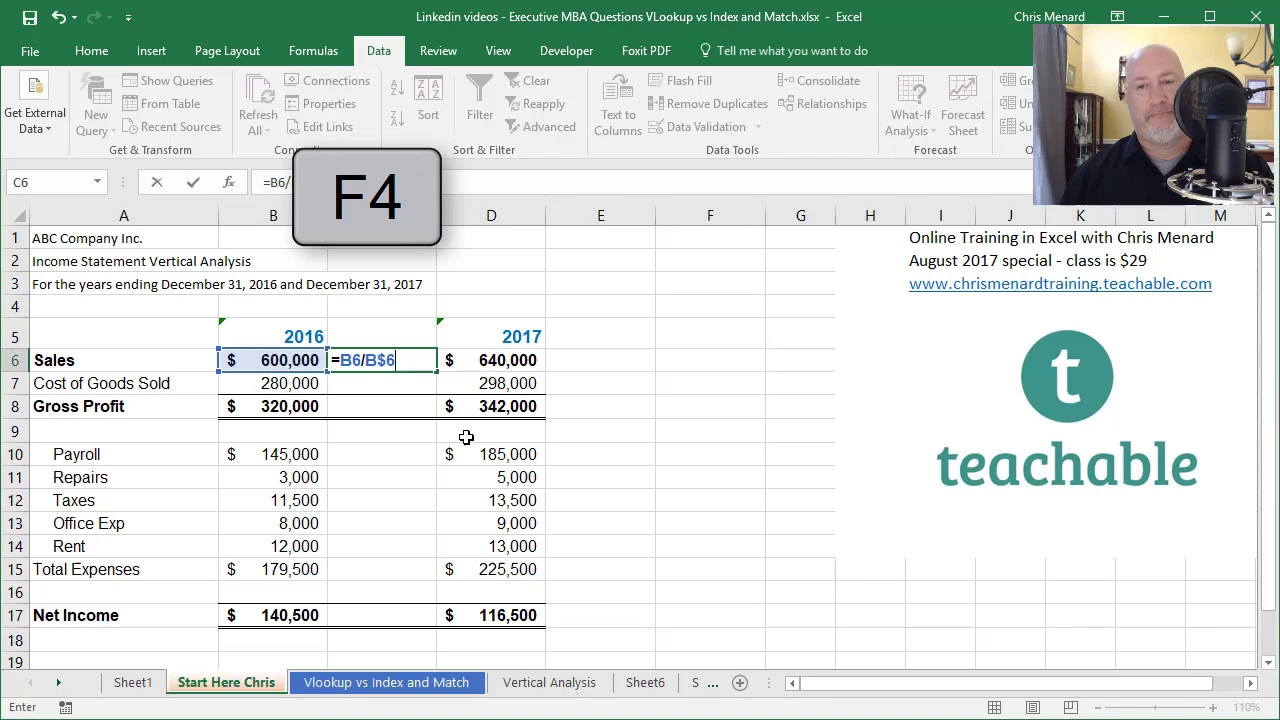Click Reapply filter
This screenshot has width=1280, height=720.
[534, 104]
